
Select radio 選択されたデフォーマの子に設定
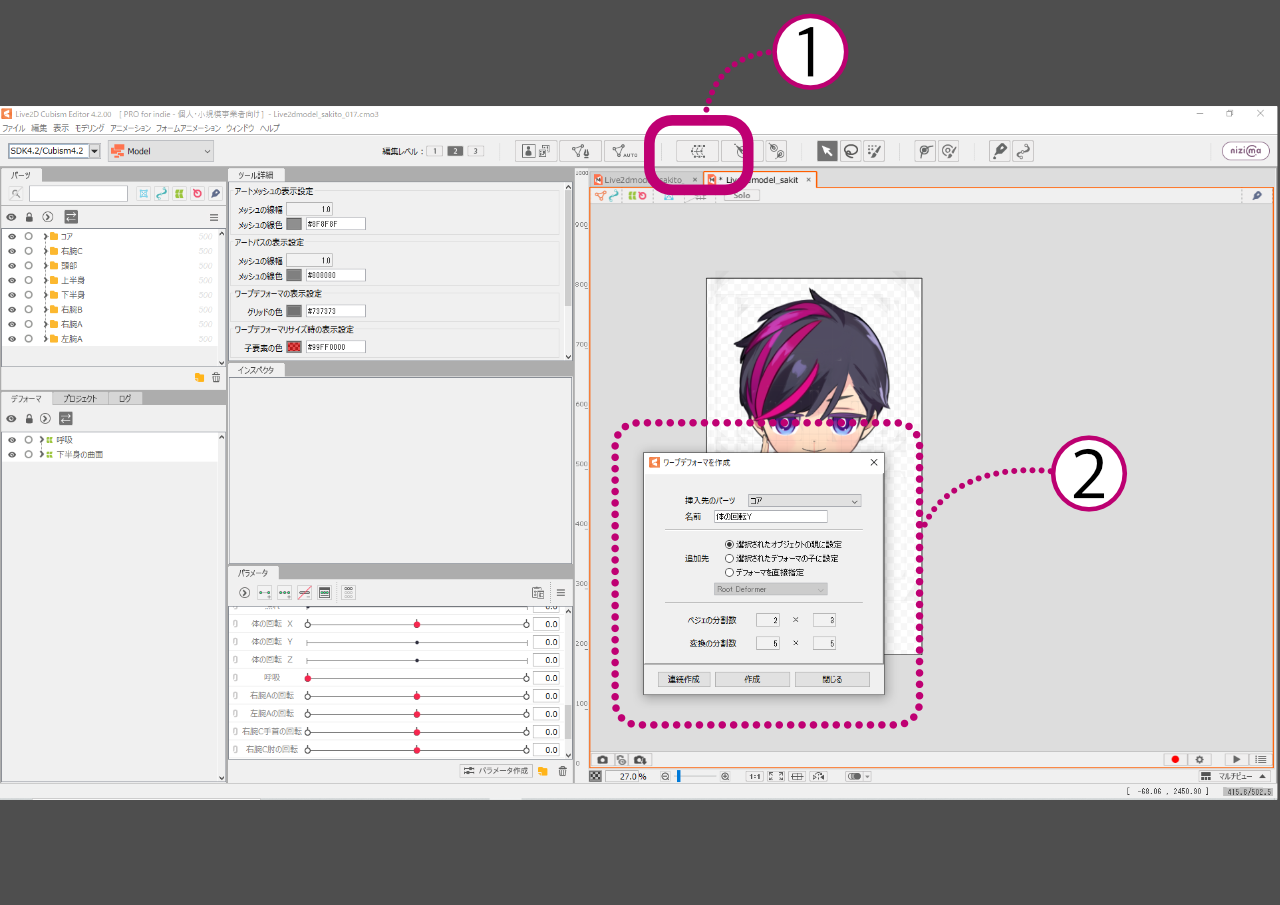click(729, 558)
